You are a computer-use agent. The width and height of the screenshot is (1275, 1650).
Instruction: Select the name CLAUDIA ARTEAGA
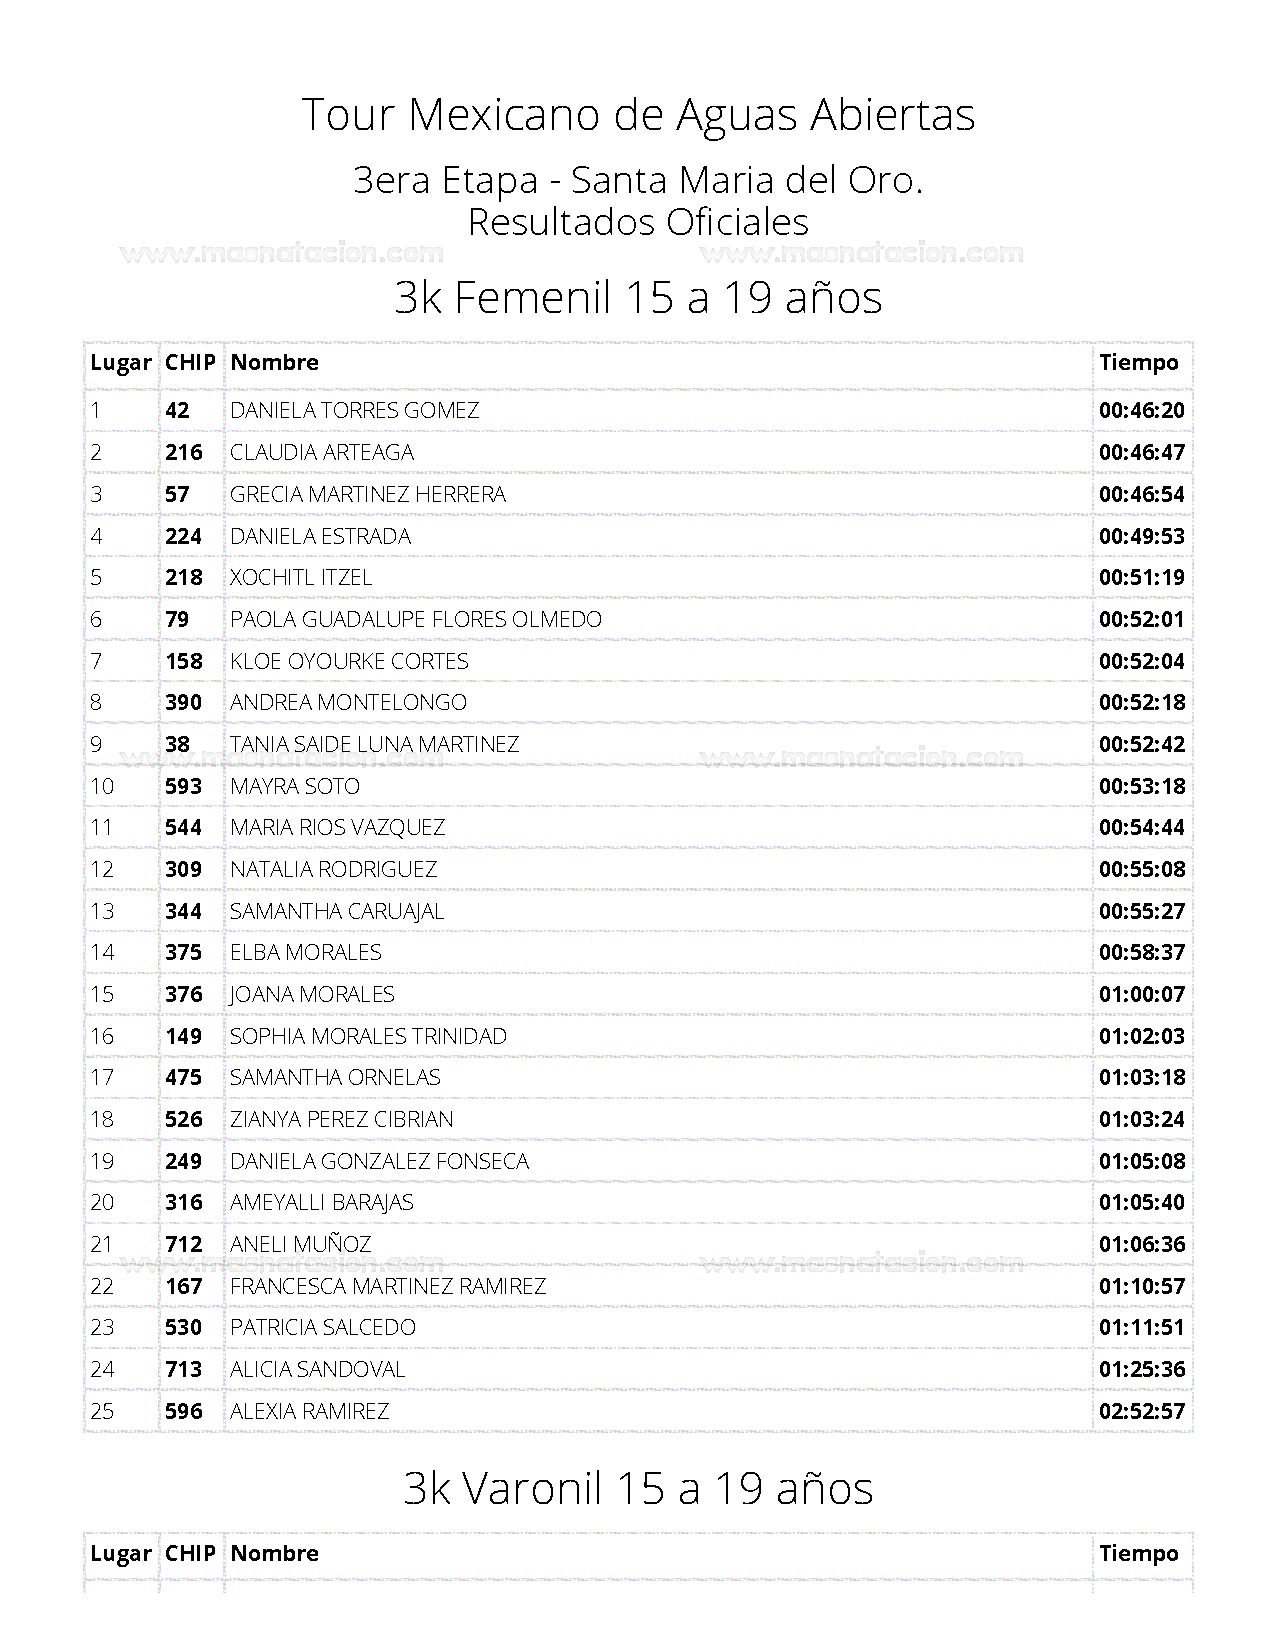[322, 453]
